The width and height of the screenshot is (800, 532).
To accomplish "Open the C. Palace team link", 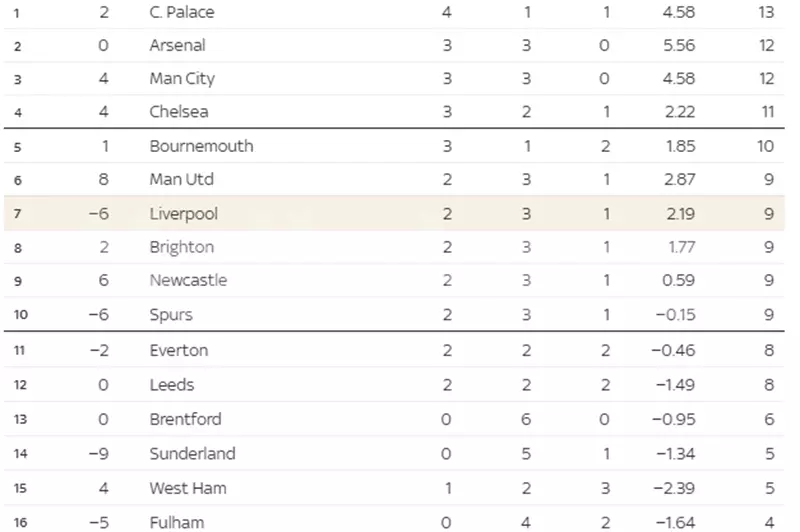I will pos(181,12).
